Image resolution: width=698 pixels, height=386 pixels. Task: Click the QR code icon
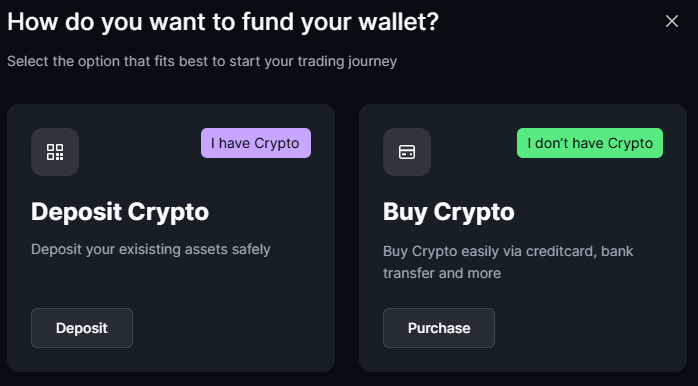point(55,152)
